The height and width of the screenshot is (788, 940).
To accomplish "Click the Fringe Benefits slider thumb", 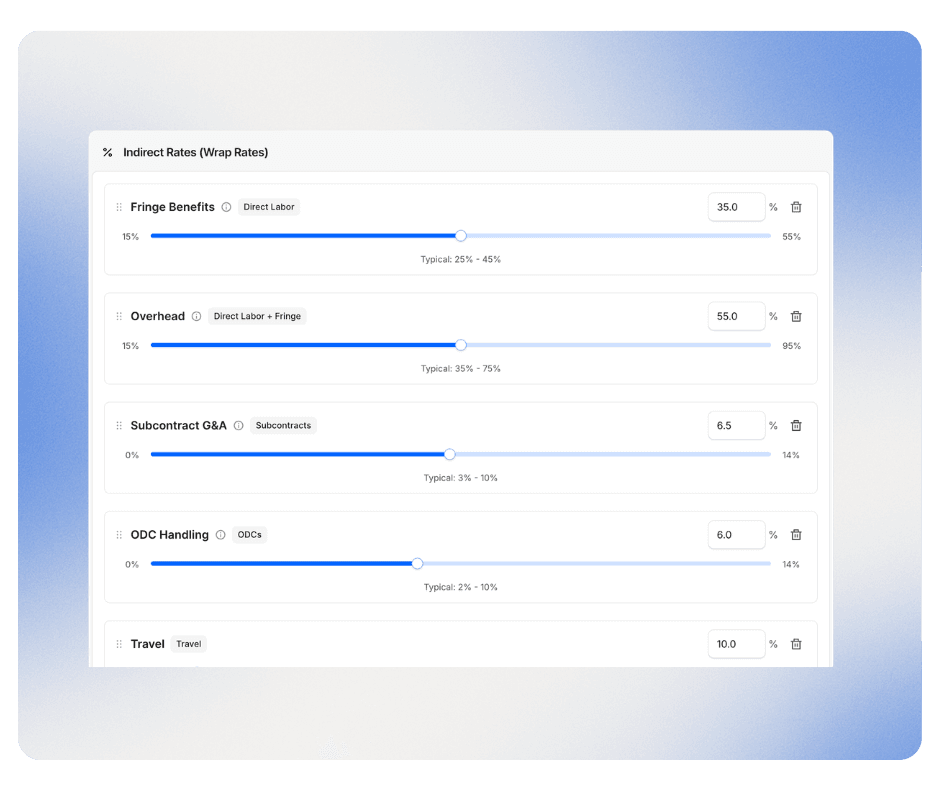I will [x=460, y=236].
